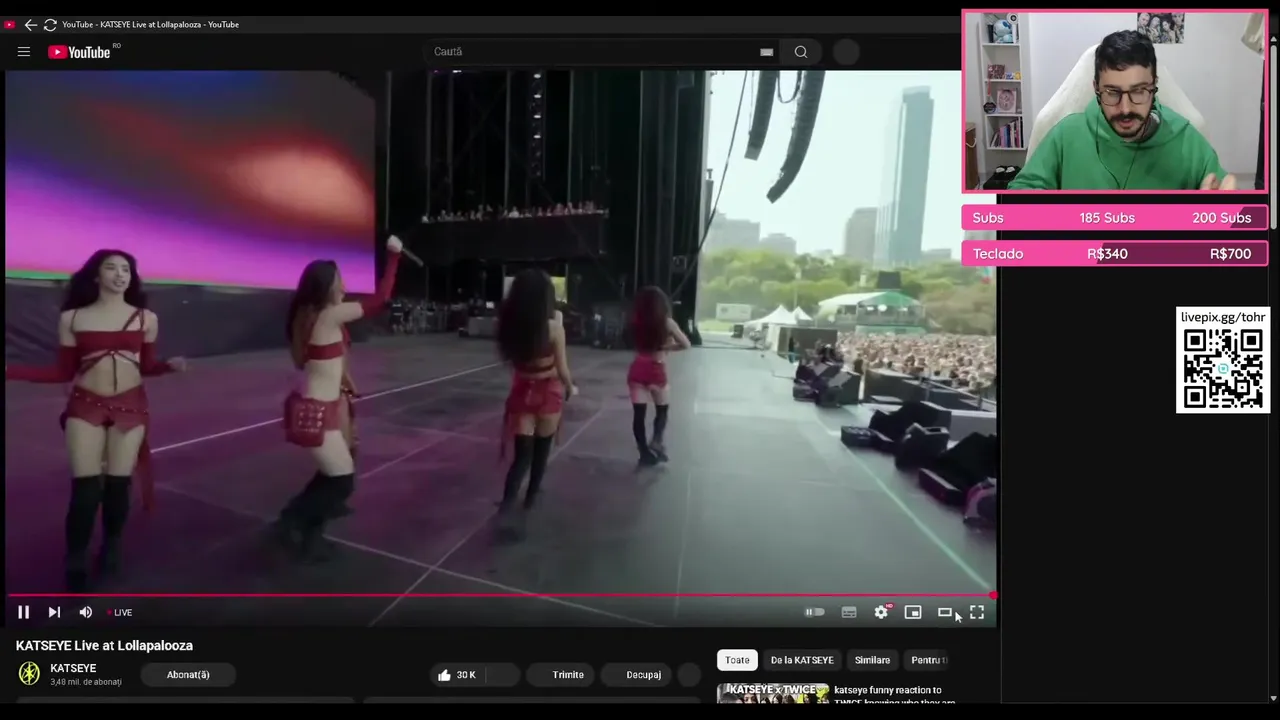Enter fullscreen mode
Image resolution: width=1280 pixels, height=720 pixels.
(977, 612)
